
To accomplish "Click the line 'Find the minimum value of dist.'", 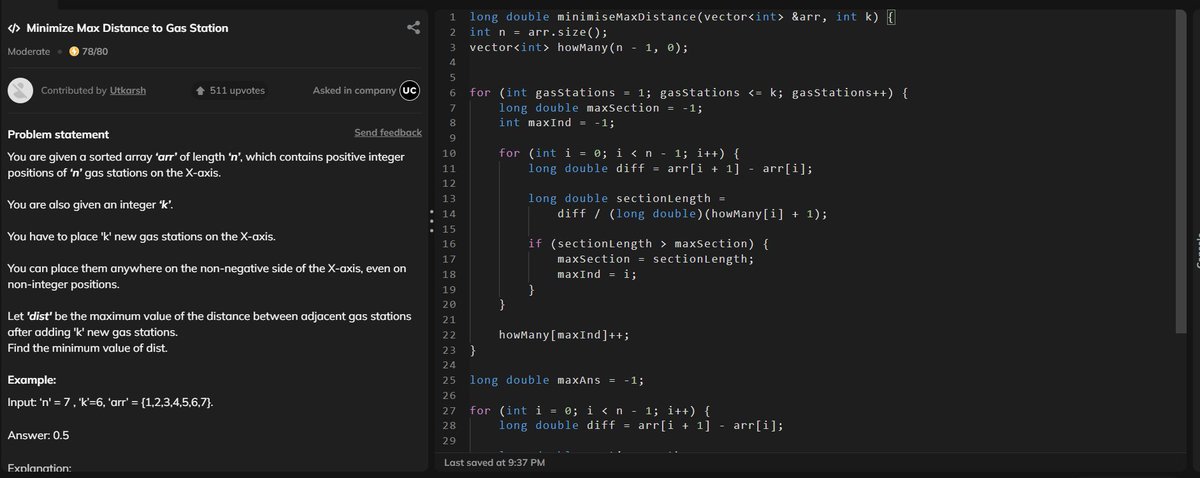I will [87, 348].
